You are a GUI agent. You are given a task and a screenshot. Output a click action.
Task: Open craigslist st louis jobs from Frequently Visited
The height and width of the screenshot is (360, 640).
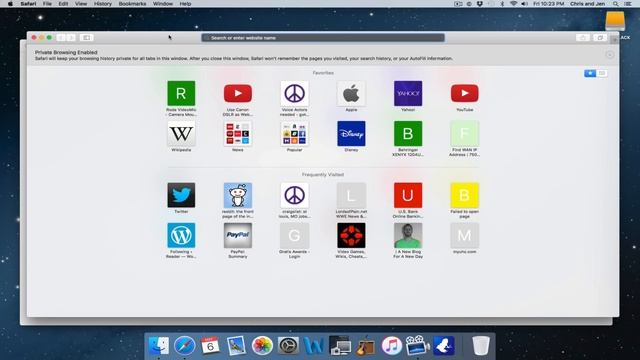tap(294, 195)
